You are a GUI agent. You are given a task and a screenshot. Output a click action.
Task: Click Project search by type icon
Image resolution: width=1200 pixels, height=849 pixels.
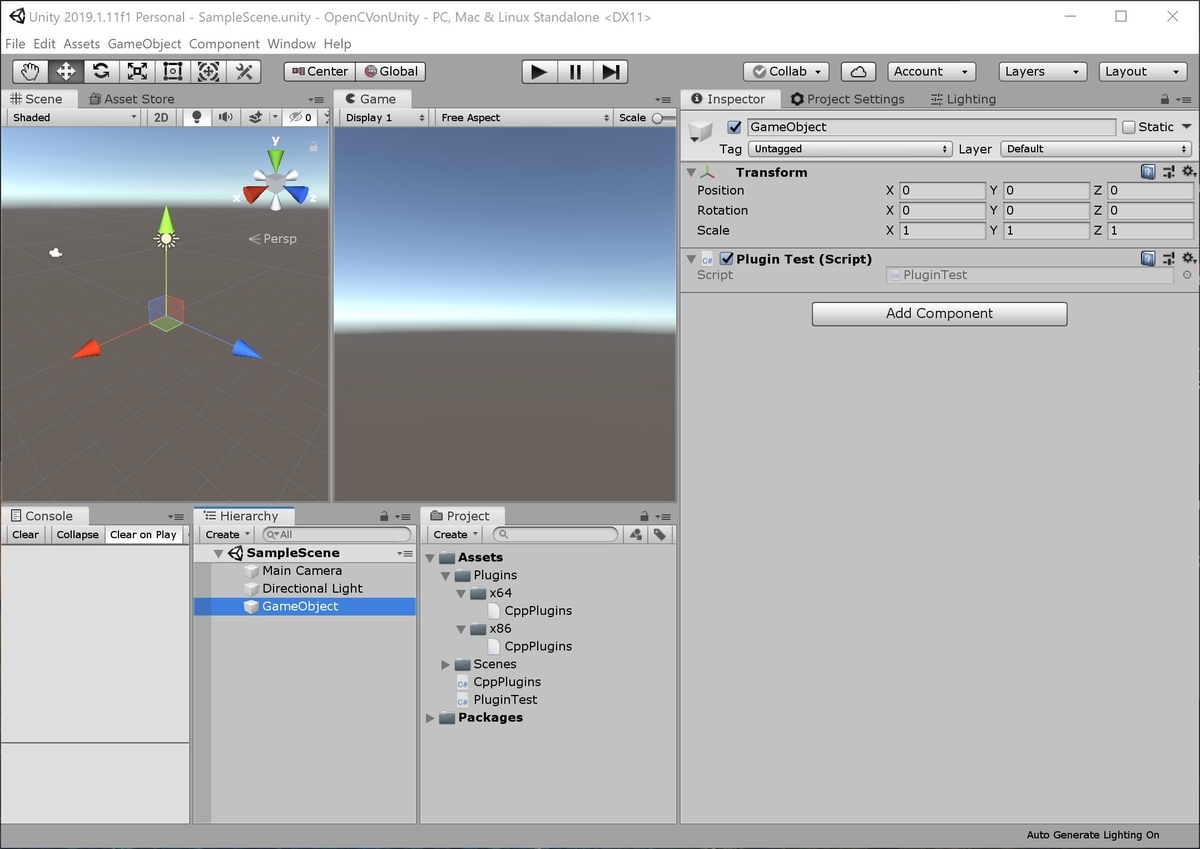636,534
